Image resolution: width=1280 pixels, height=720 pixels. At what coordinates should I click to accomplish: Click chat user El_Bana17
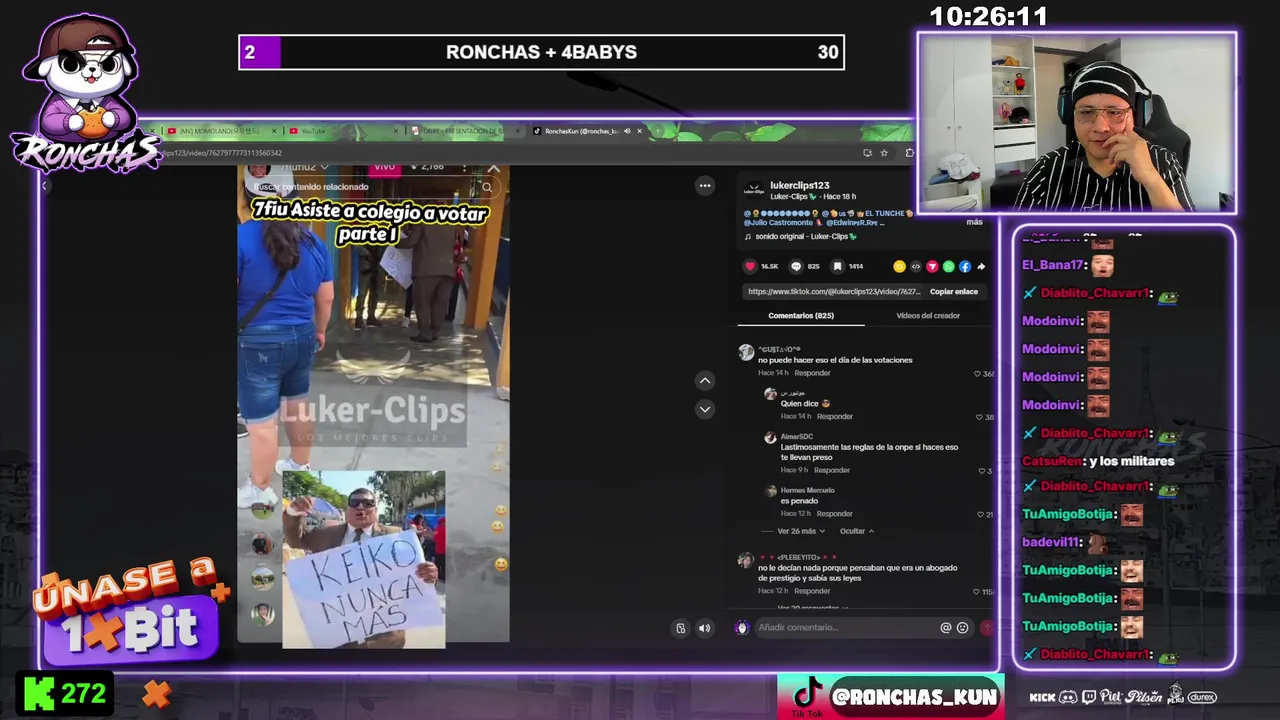pyautogui.click(x=1053, y=265)
